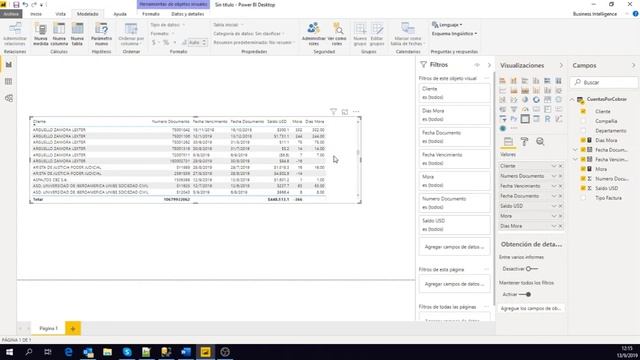Open the Esquema lingüístico dropdown

(454, 34)
